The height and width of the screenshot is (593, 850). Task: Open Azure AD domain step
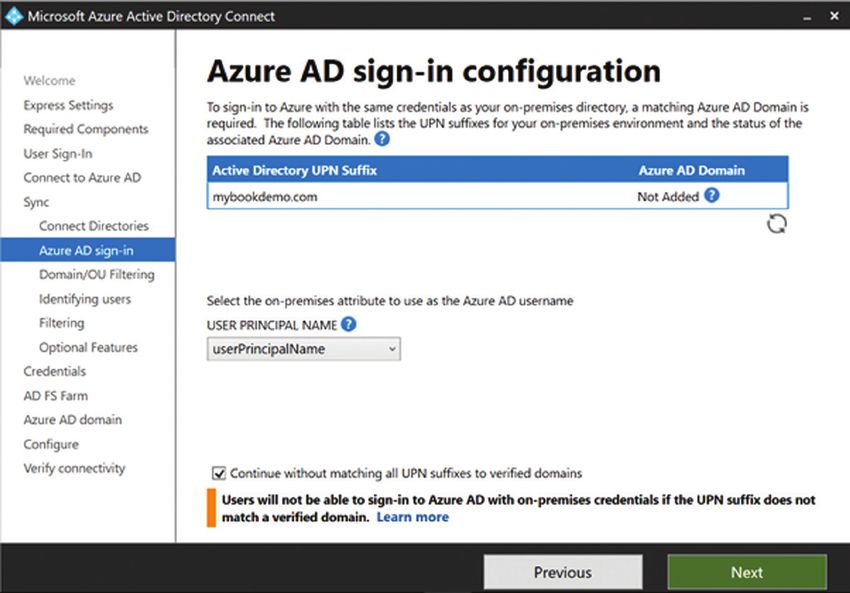[73, 420]
